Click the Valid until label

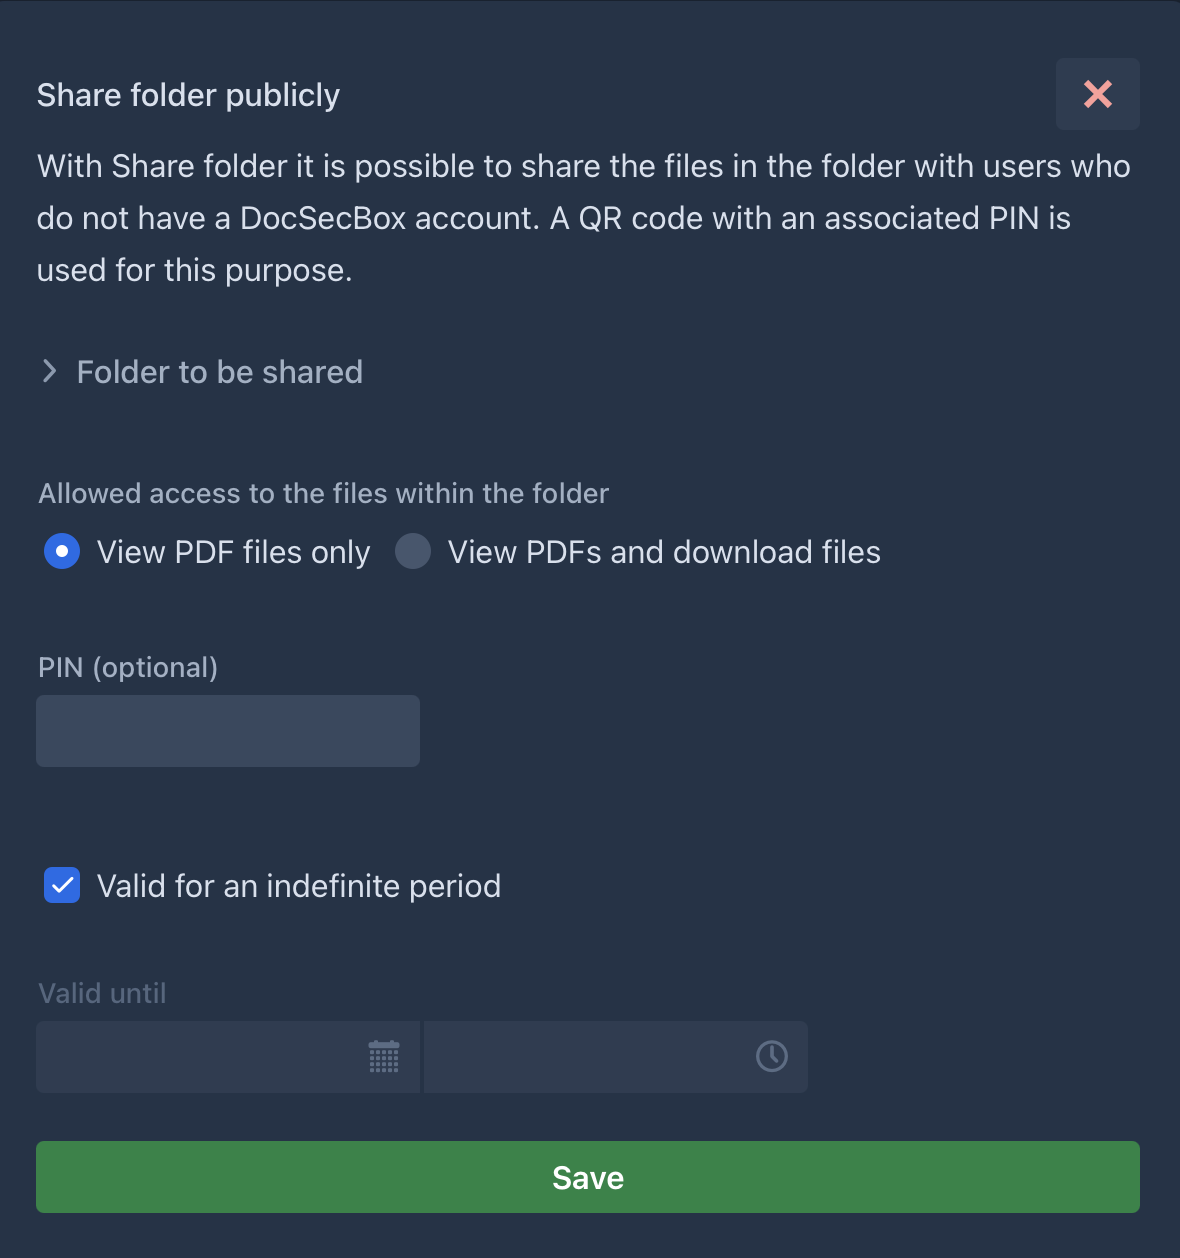(102, 993)
